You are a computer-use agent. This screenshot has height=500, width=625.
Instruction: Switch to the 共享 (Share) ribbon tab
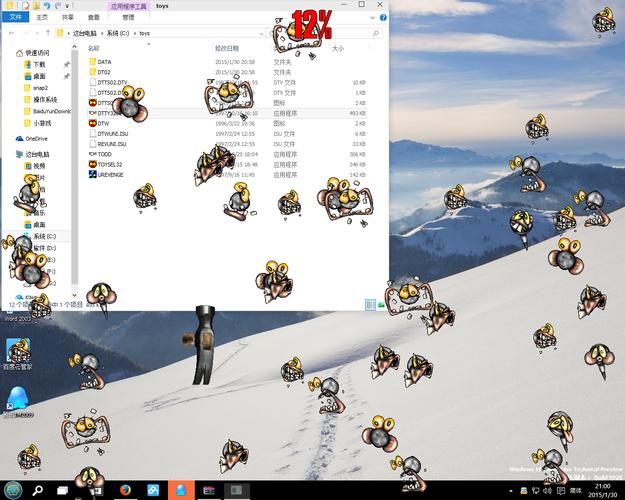[67, 17]
